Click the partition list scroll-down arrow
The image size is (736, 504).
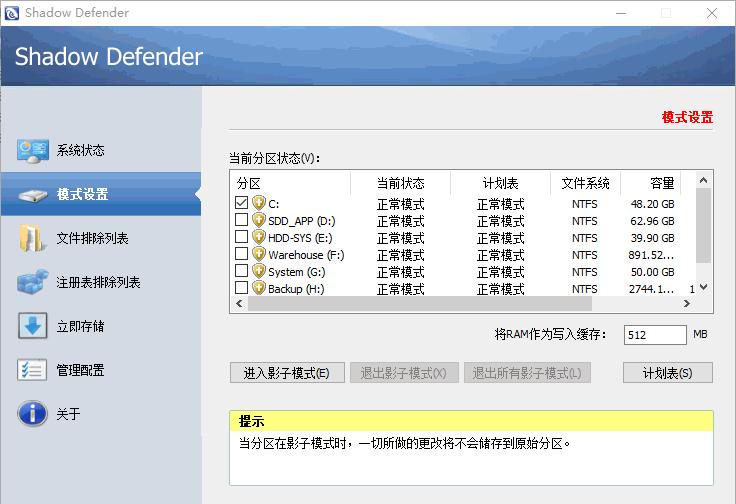pos(703,287)
